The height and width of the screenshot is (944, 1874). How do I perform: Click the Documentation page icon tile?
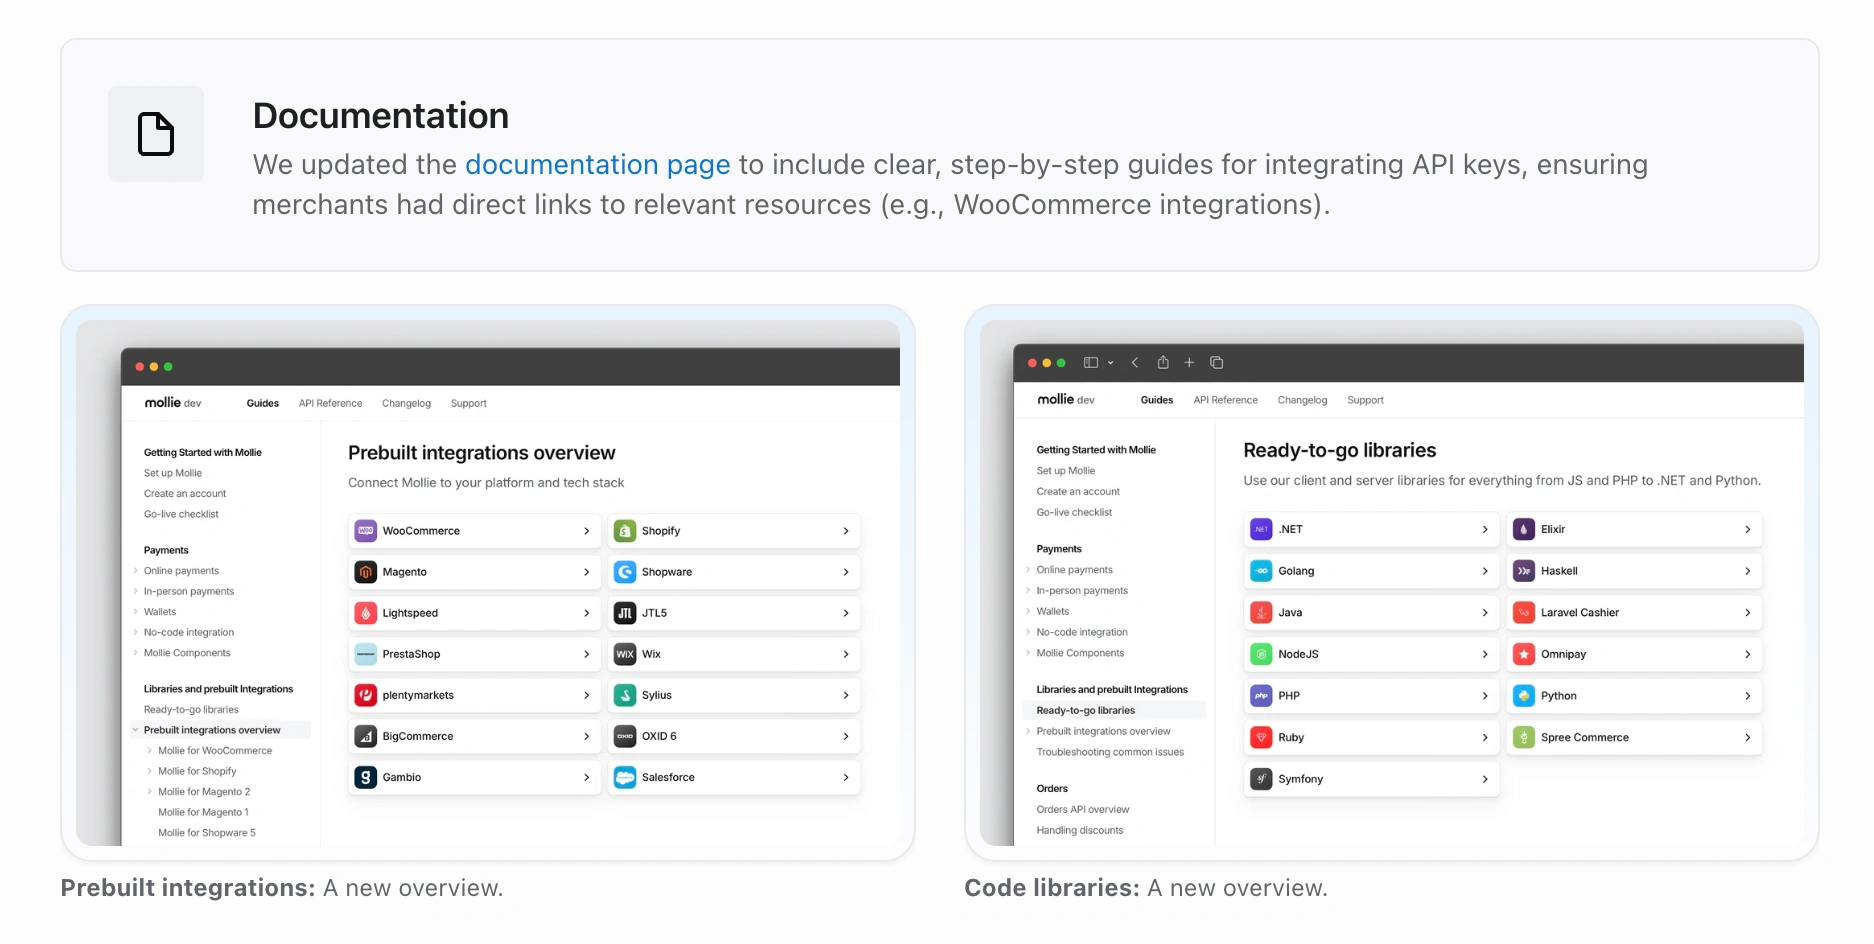(x=156, y=134)
